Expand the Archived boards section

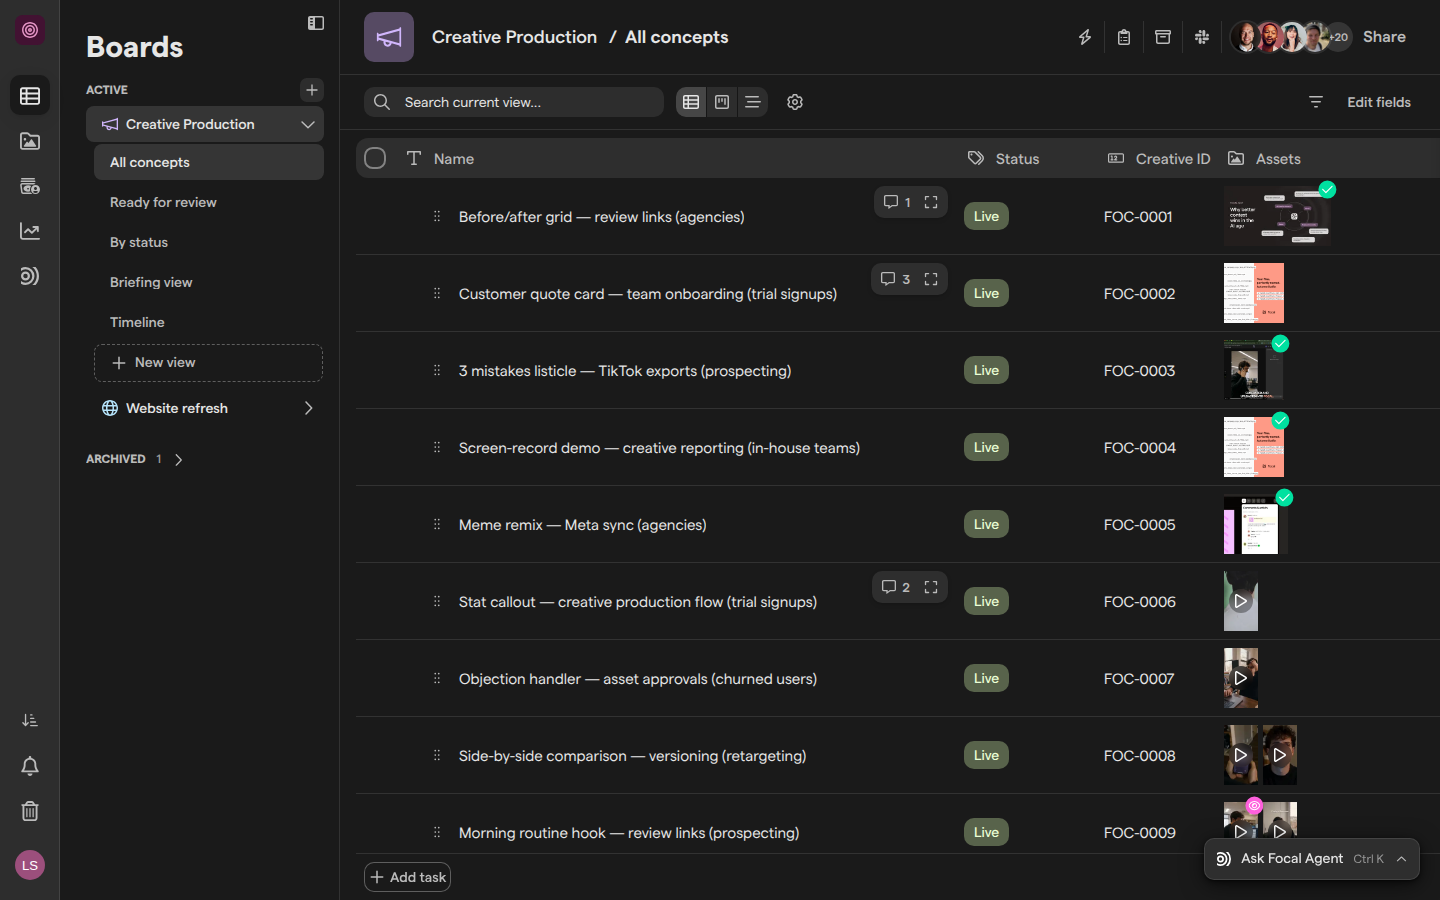pyautogui.click(x=179, y=460)
